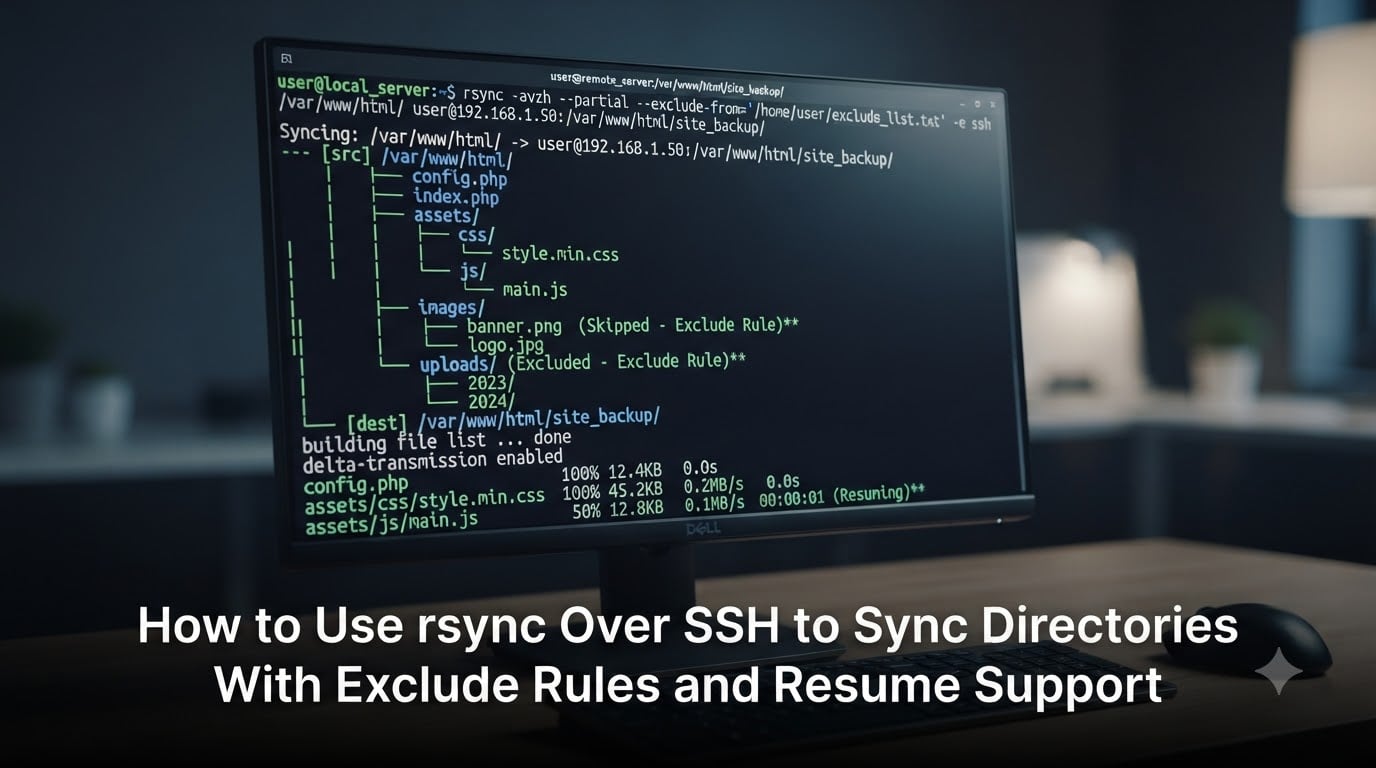Click the 50% 12.8KB progress value
The width and height of the screenshot is (1376, 768).
[617, 509]
